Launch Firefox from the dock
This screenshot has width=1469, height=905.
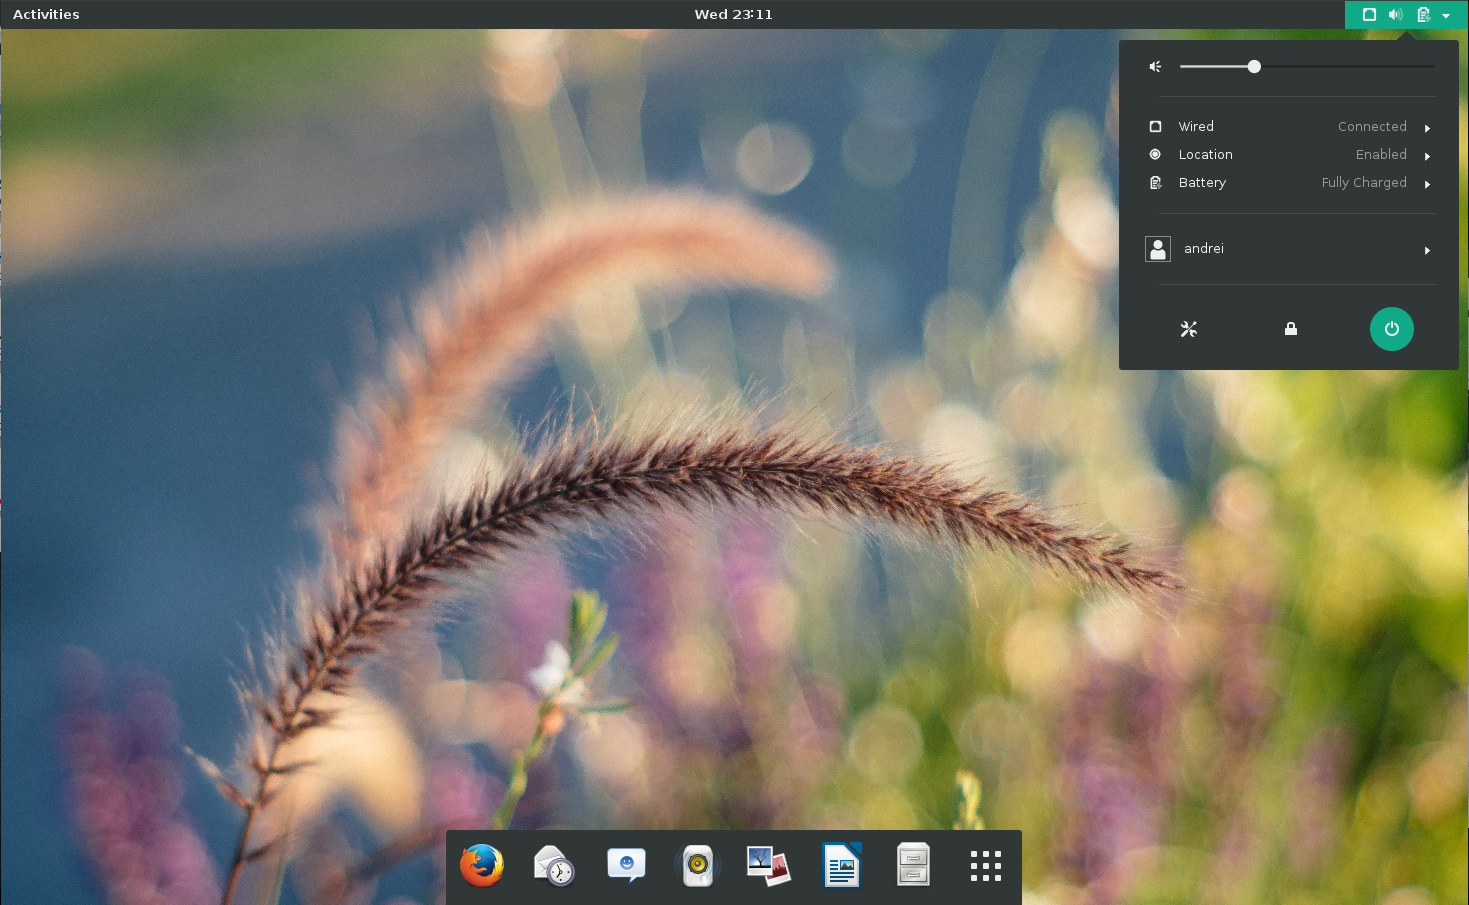pos(482,866)
